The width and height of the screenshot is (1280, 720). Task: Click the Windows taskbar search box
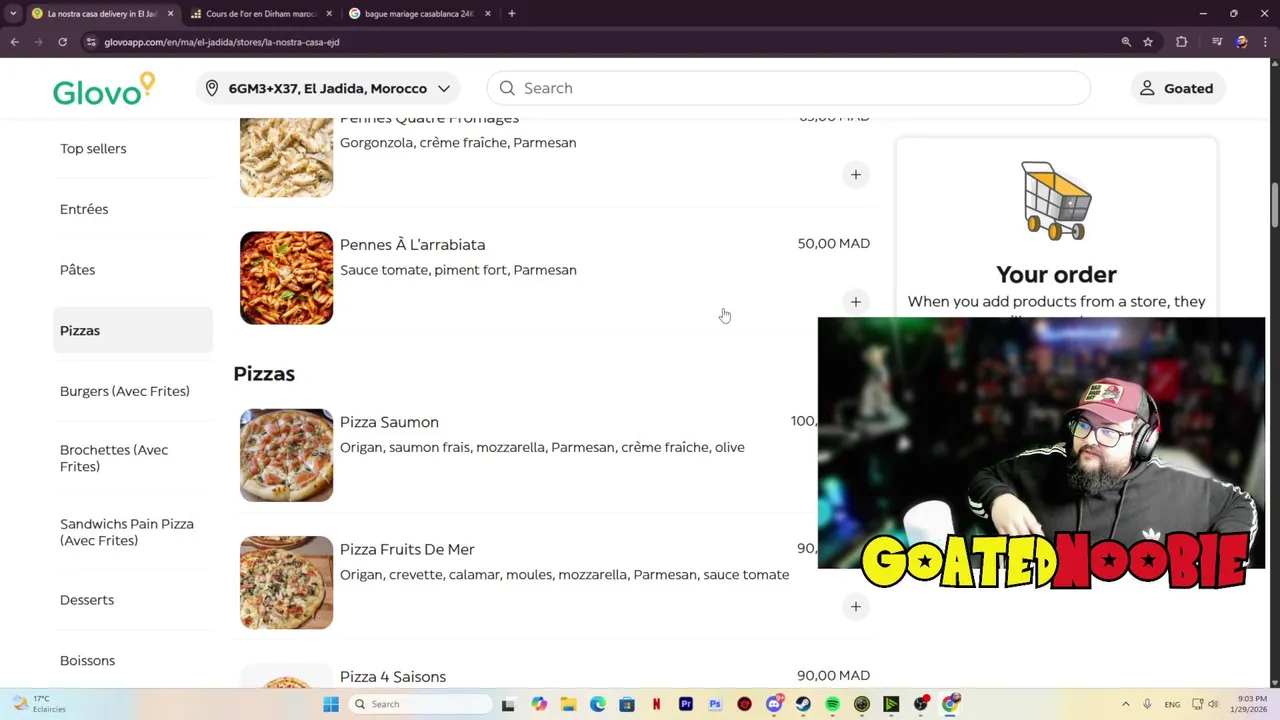(420, 704)
